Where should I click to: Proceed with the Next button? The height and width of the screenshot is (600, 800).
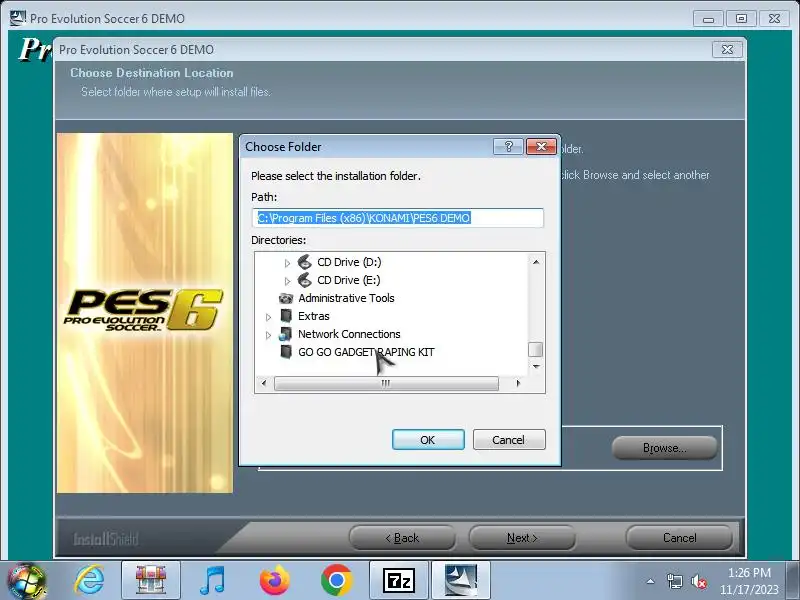tap(522, 538)
